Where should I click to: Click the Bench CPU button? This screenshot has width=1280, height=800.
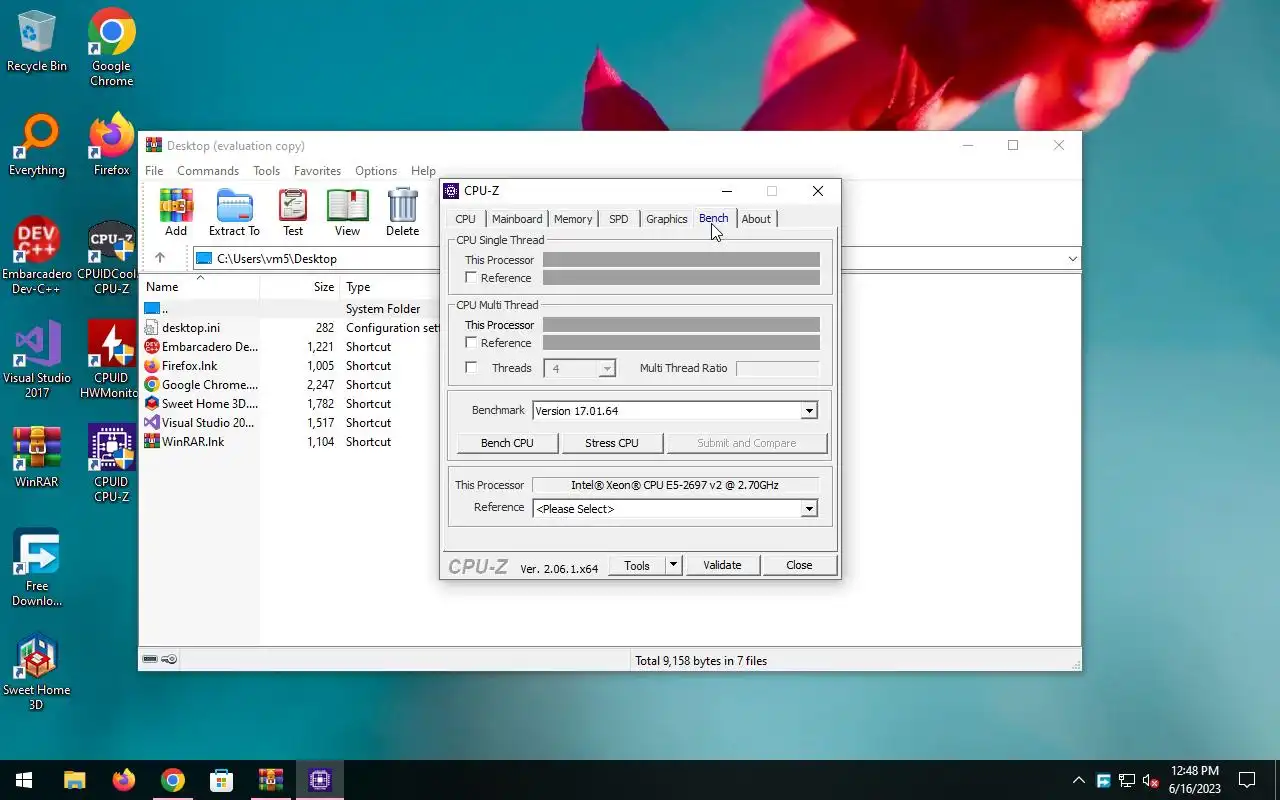(507, 443)
